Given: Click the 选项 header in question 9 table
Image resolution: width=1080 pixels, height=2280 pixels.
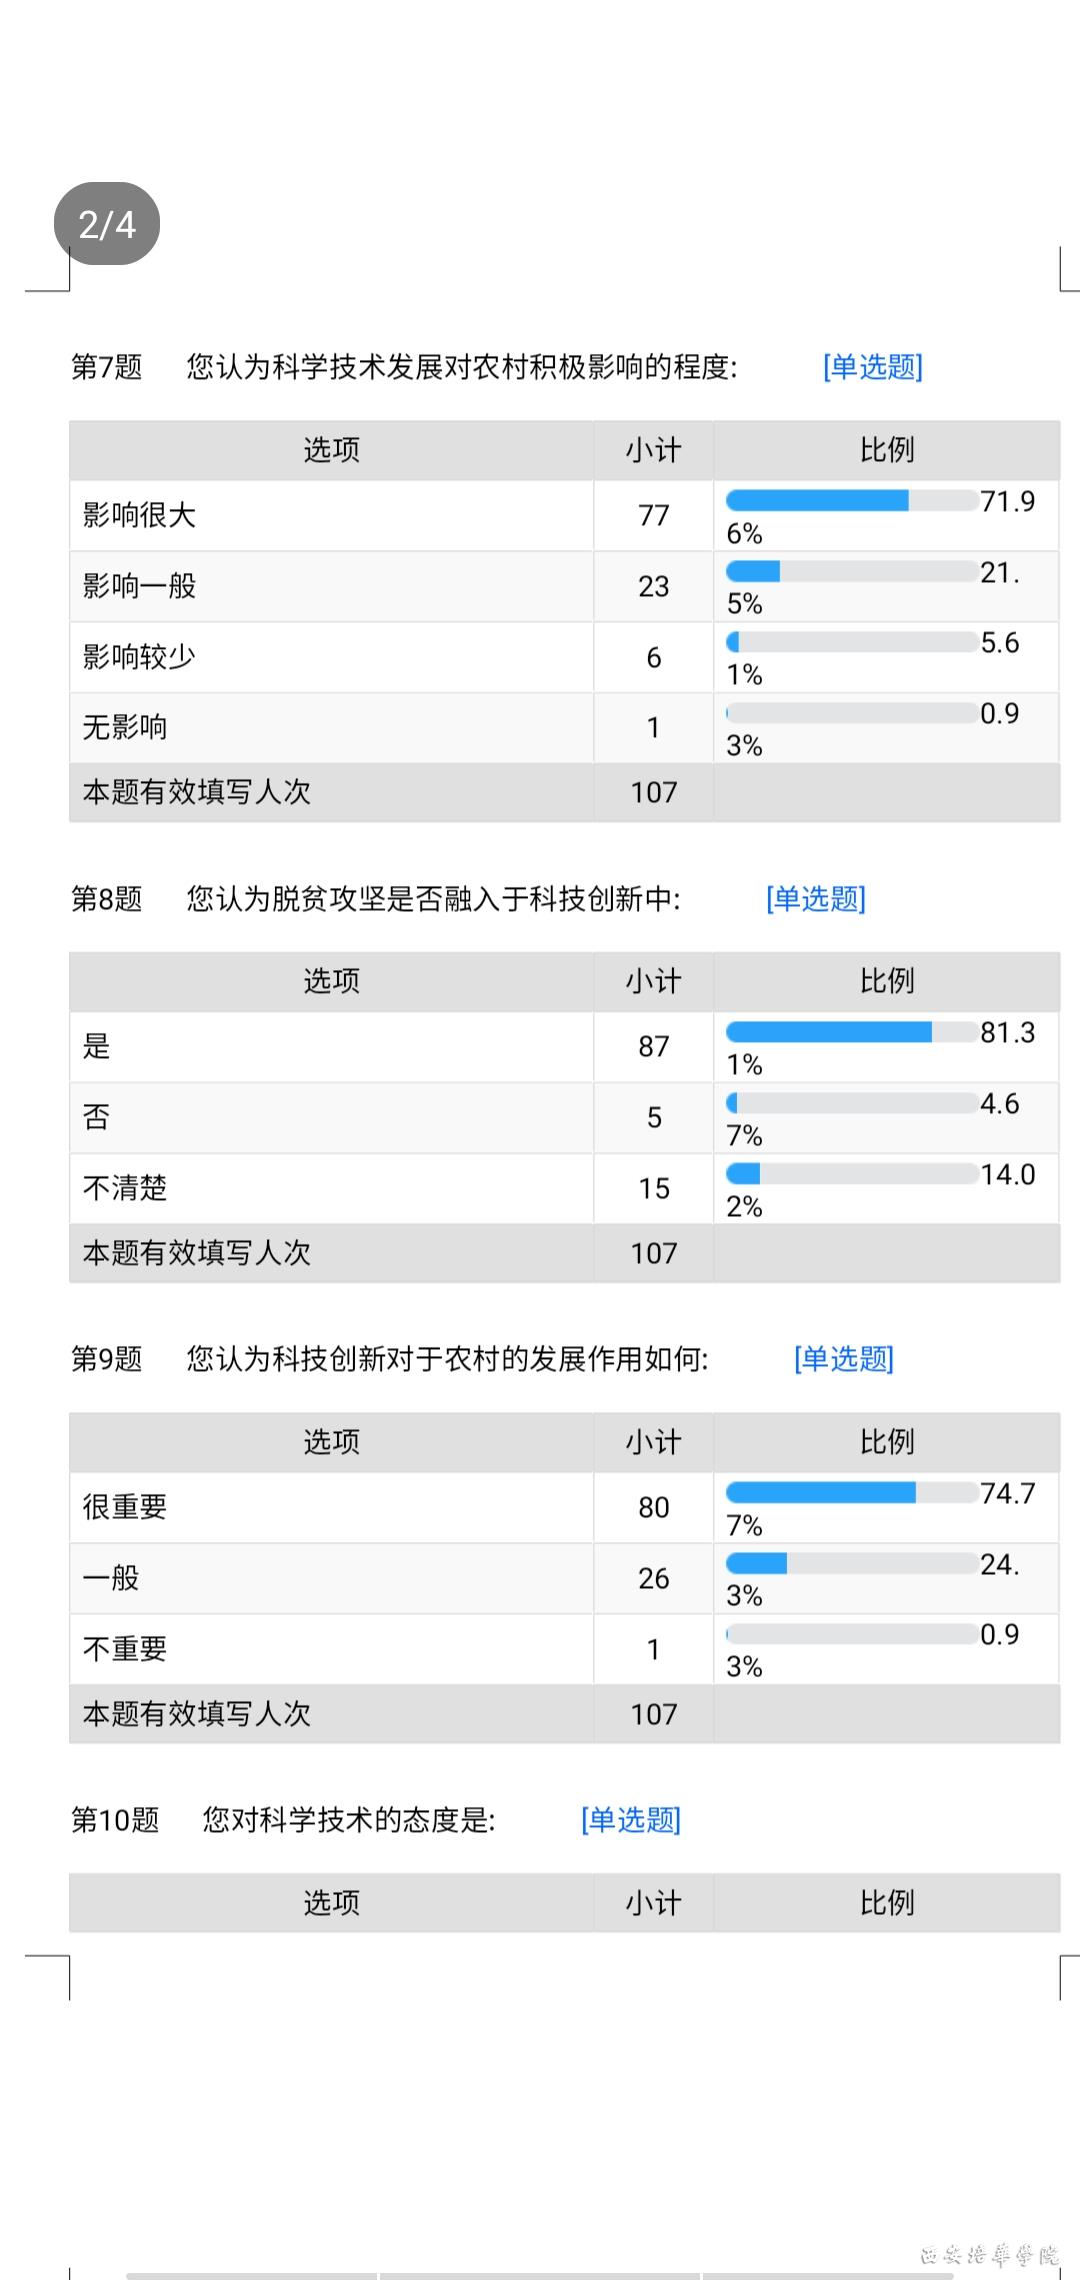Looking at the screenshot, I should coord(331,1442).
